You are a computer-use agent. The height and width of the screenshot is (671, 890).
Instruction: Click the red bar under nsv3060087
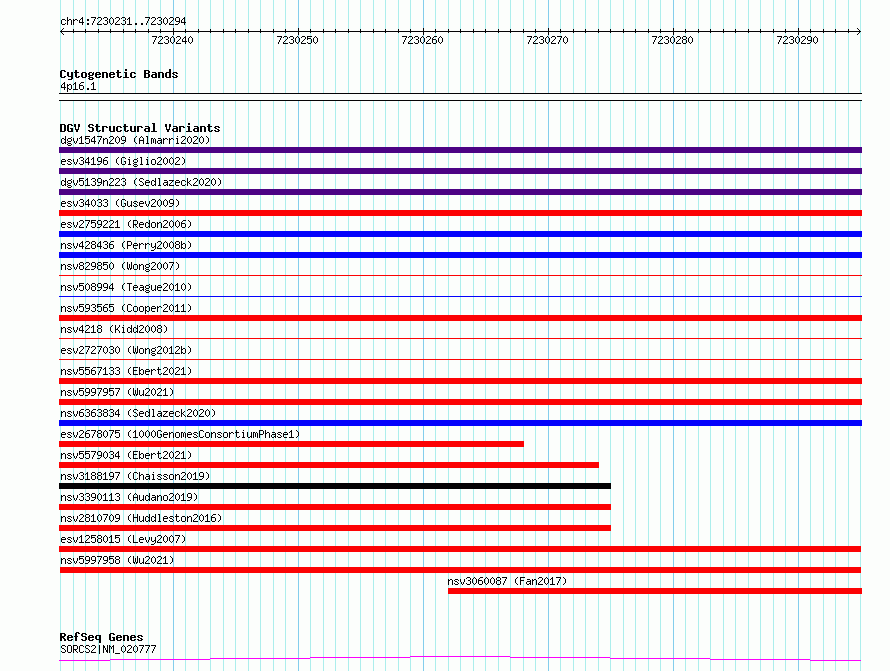coord(654,591)
